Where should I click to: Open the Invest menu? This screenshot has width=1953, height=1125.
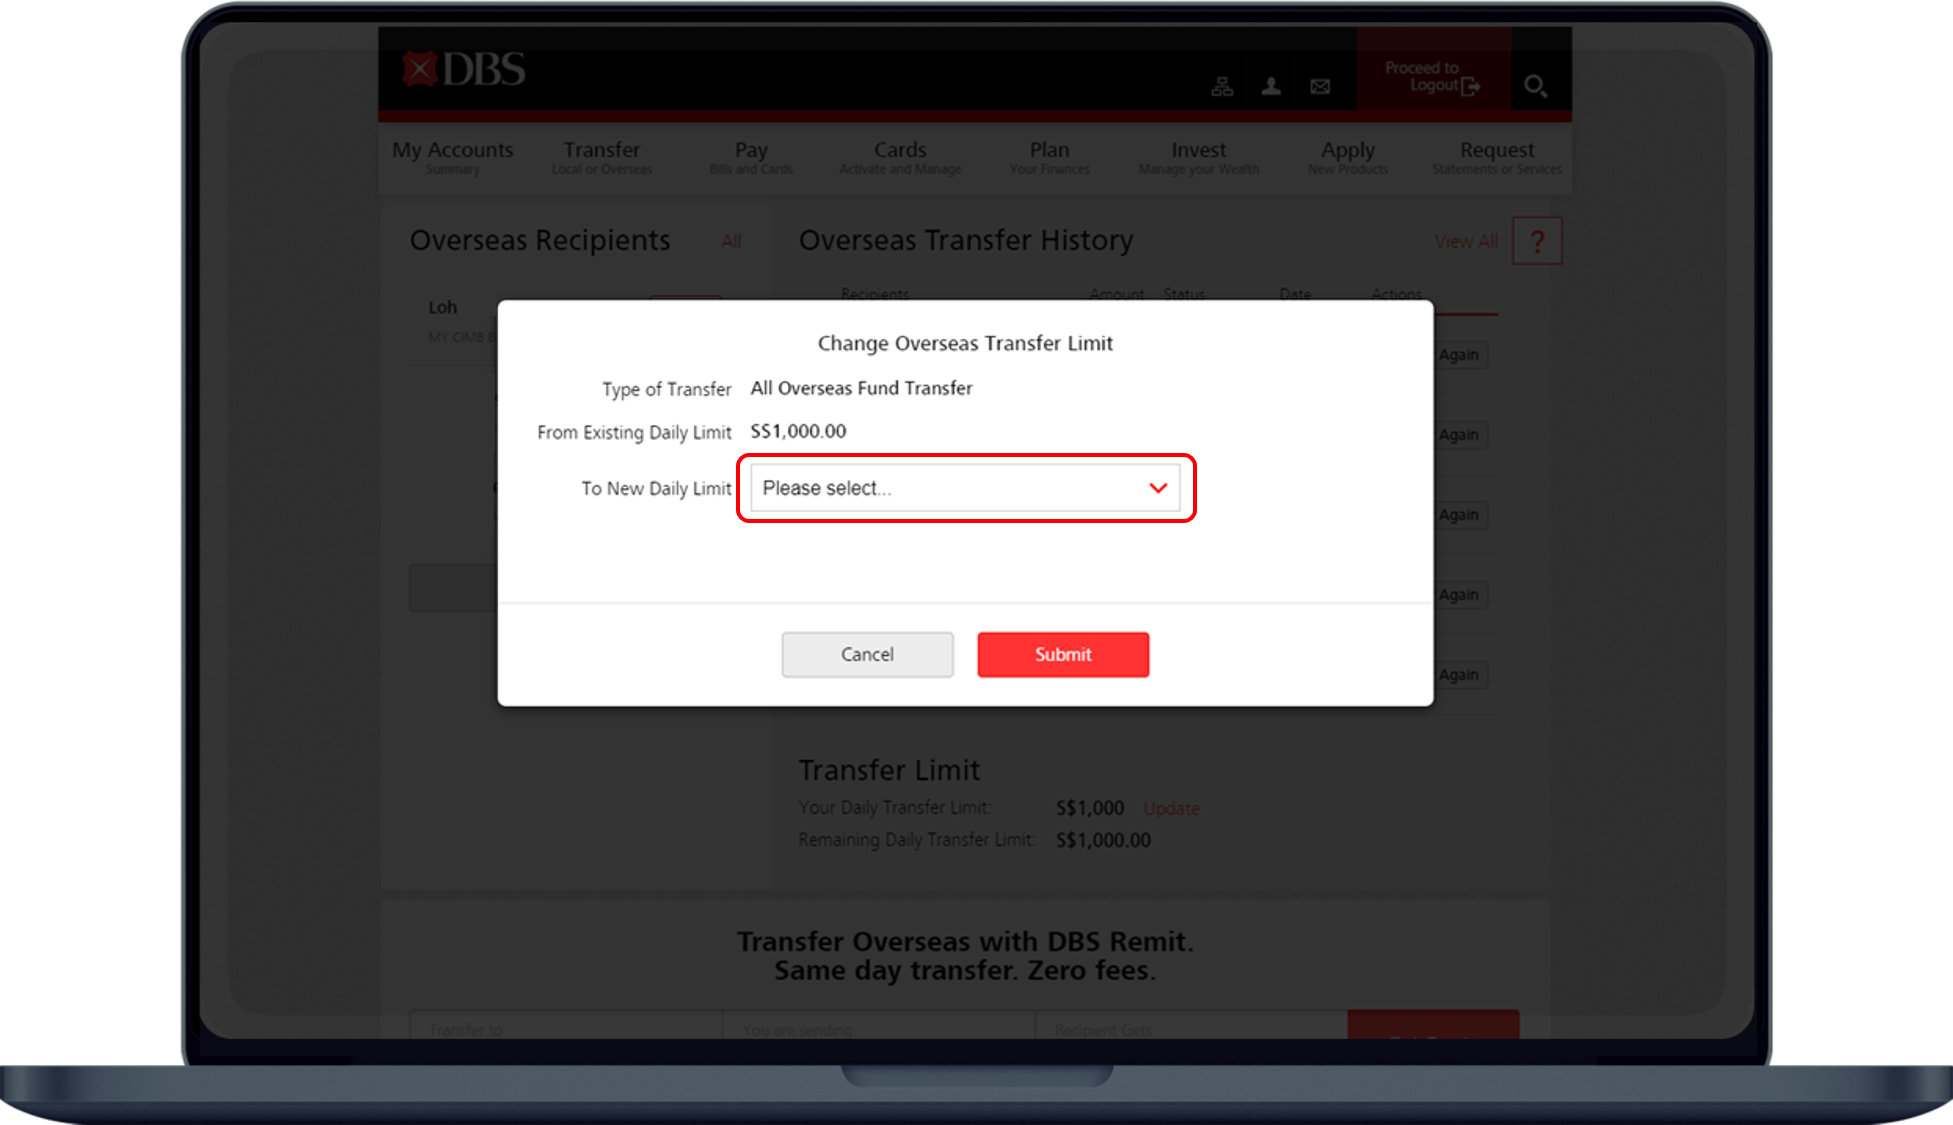(1198, 157)
